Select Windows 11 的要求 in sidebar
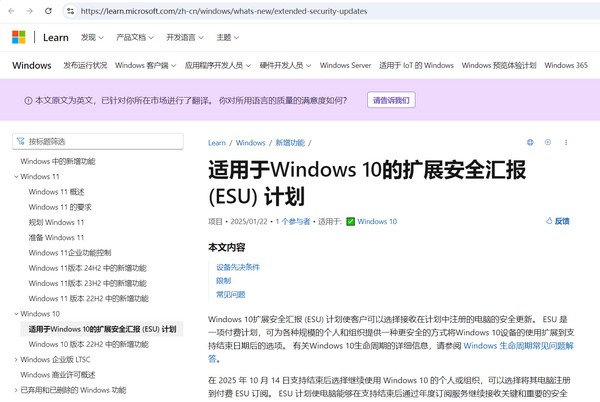Viewport: 600px width, 402px height. point(60,207)
